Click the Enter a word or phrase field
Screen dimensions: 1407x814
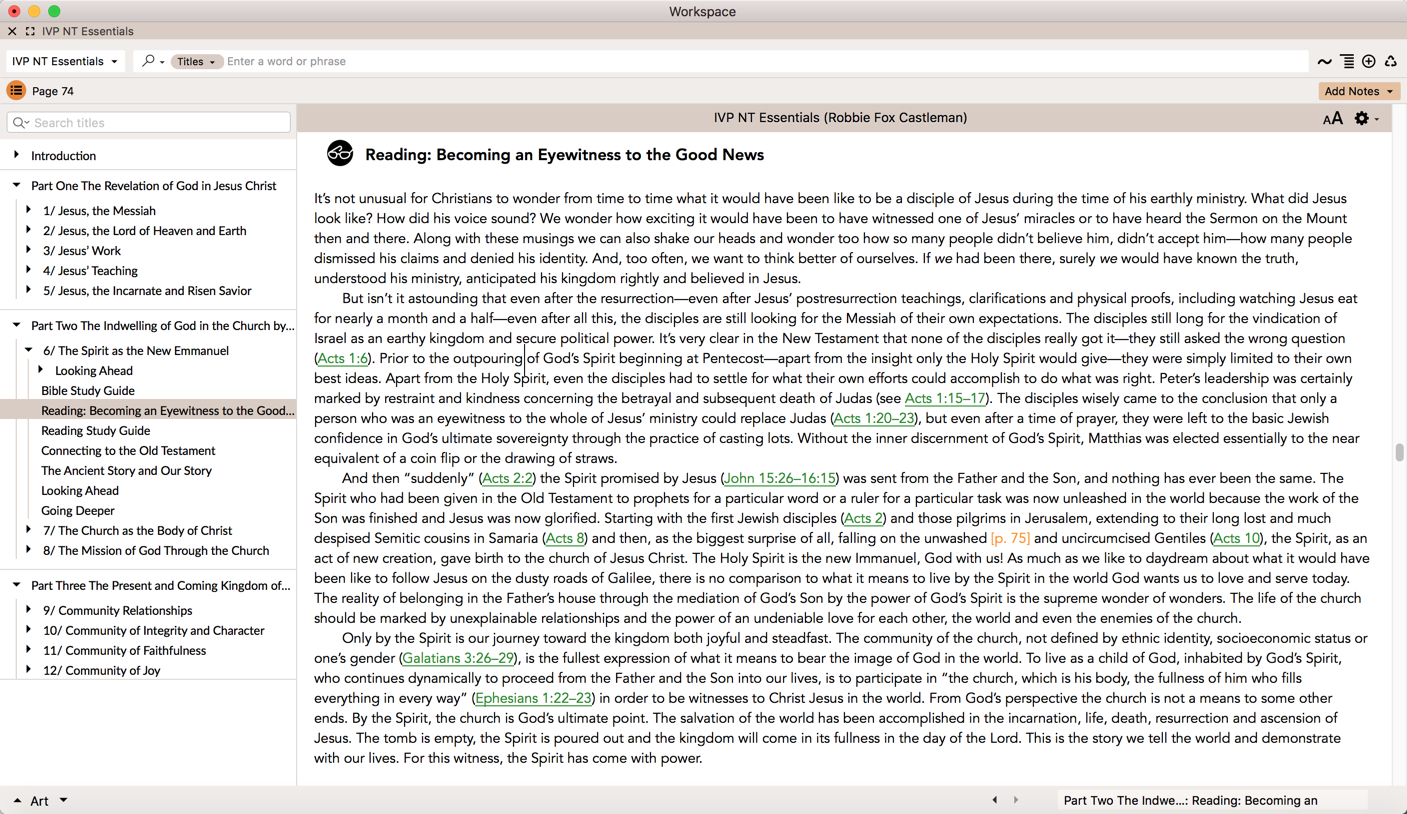[x=765, y=61]
